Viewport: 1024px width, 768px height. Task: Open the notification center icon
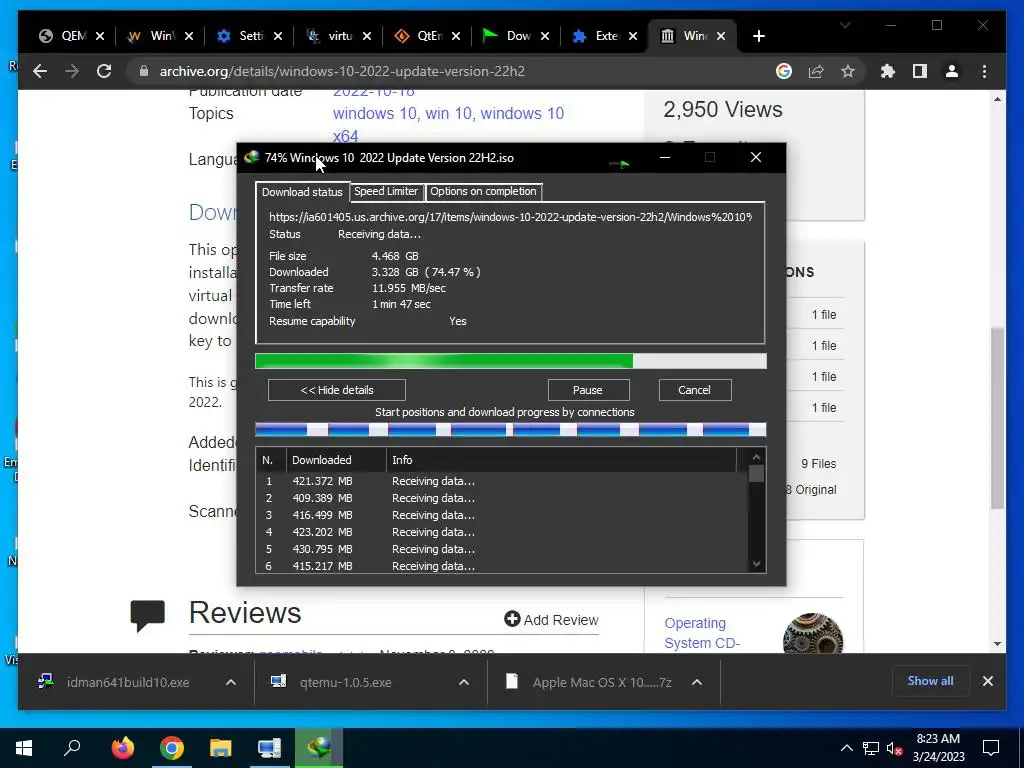pos(991,748)
